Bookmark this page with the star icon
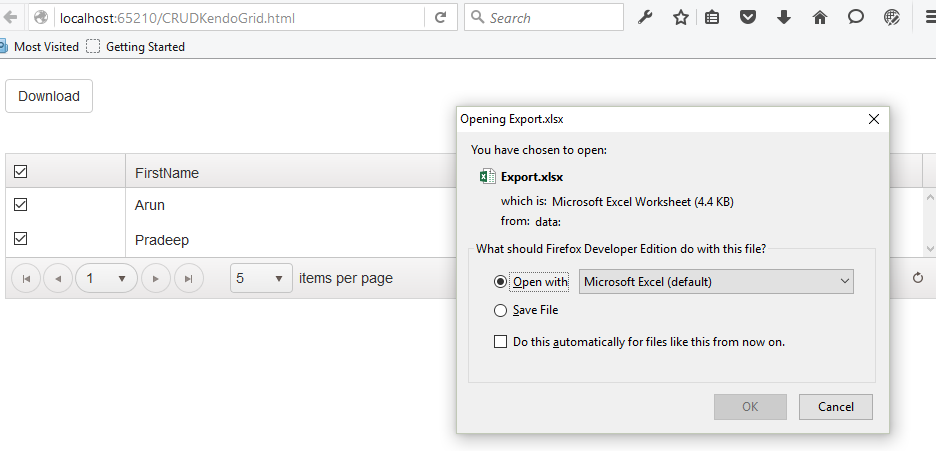Image resolution: width=936 pixels, height=451 pixels. (680, 18)
